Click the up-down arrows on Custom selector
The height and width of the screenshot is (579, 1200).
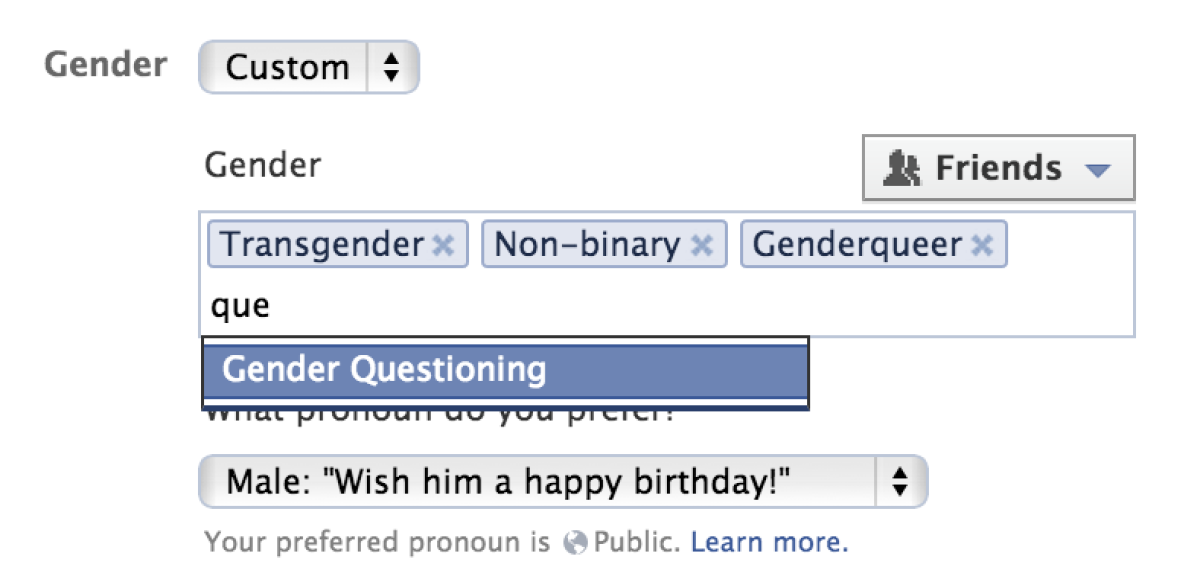click(391, 68)
